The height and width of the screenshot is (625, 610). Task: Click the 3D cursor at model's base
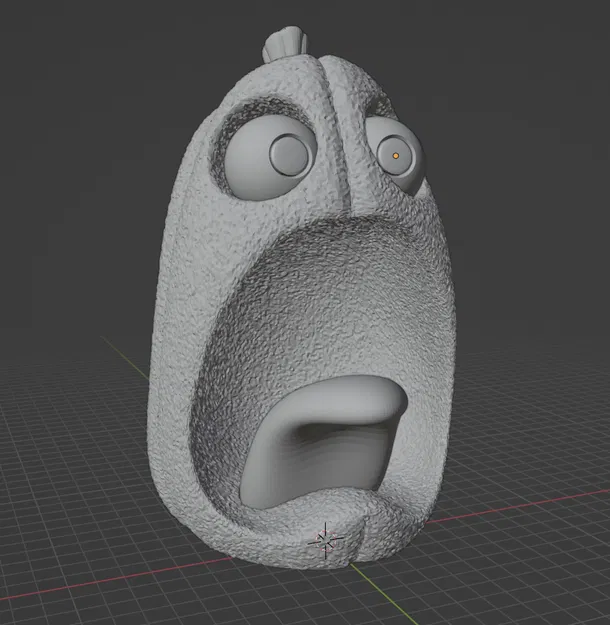tap(326, 541)
